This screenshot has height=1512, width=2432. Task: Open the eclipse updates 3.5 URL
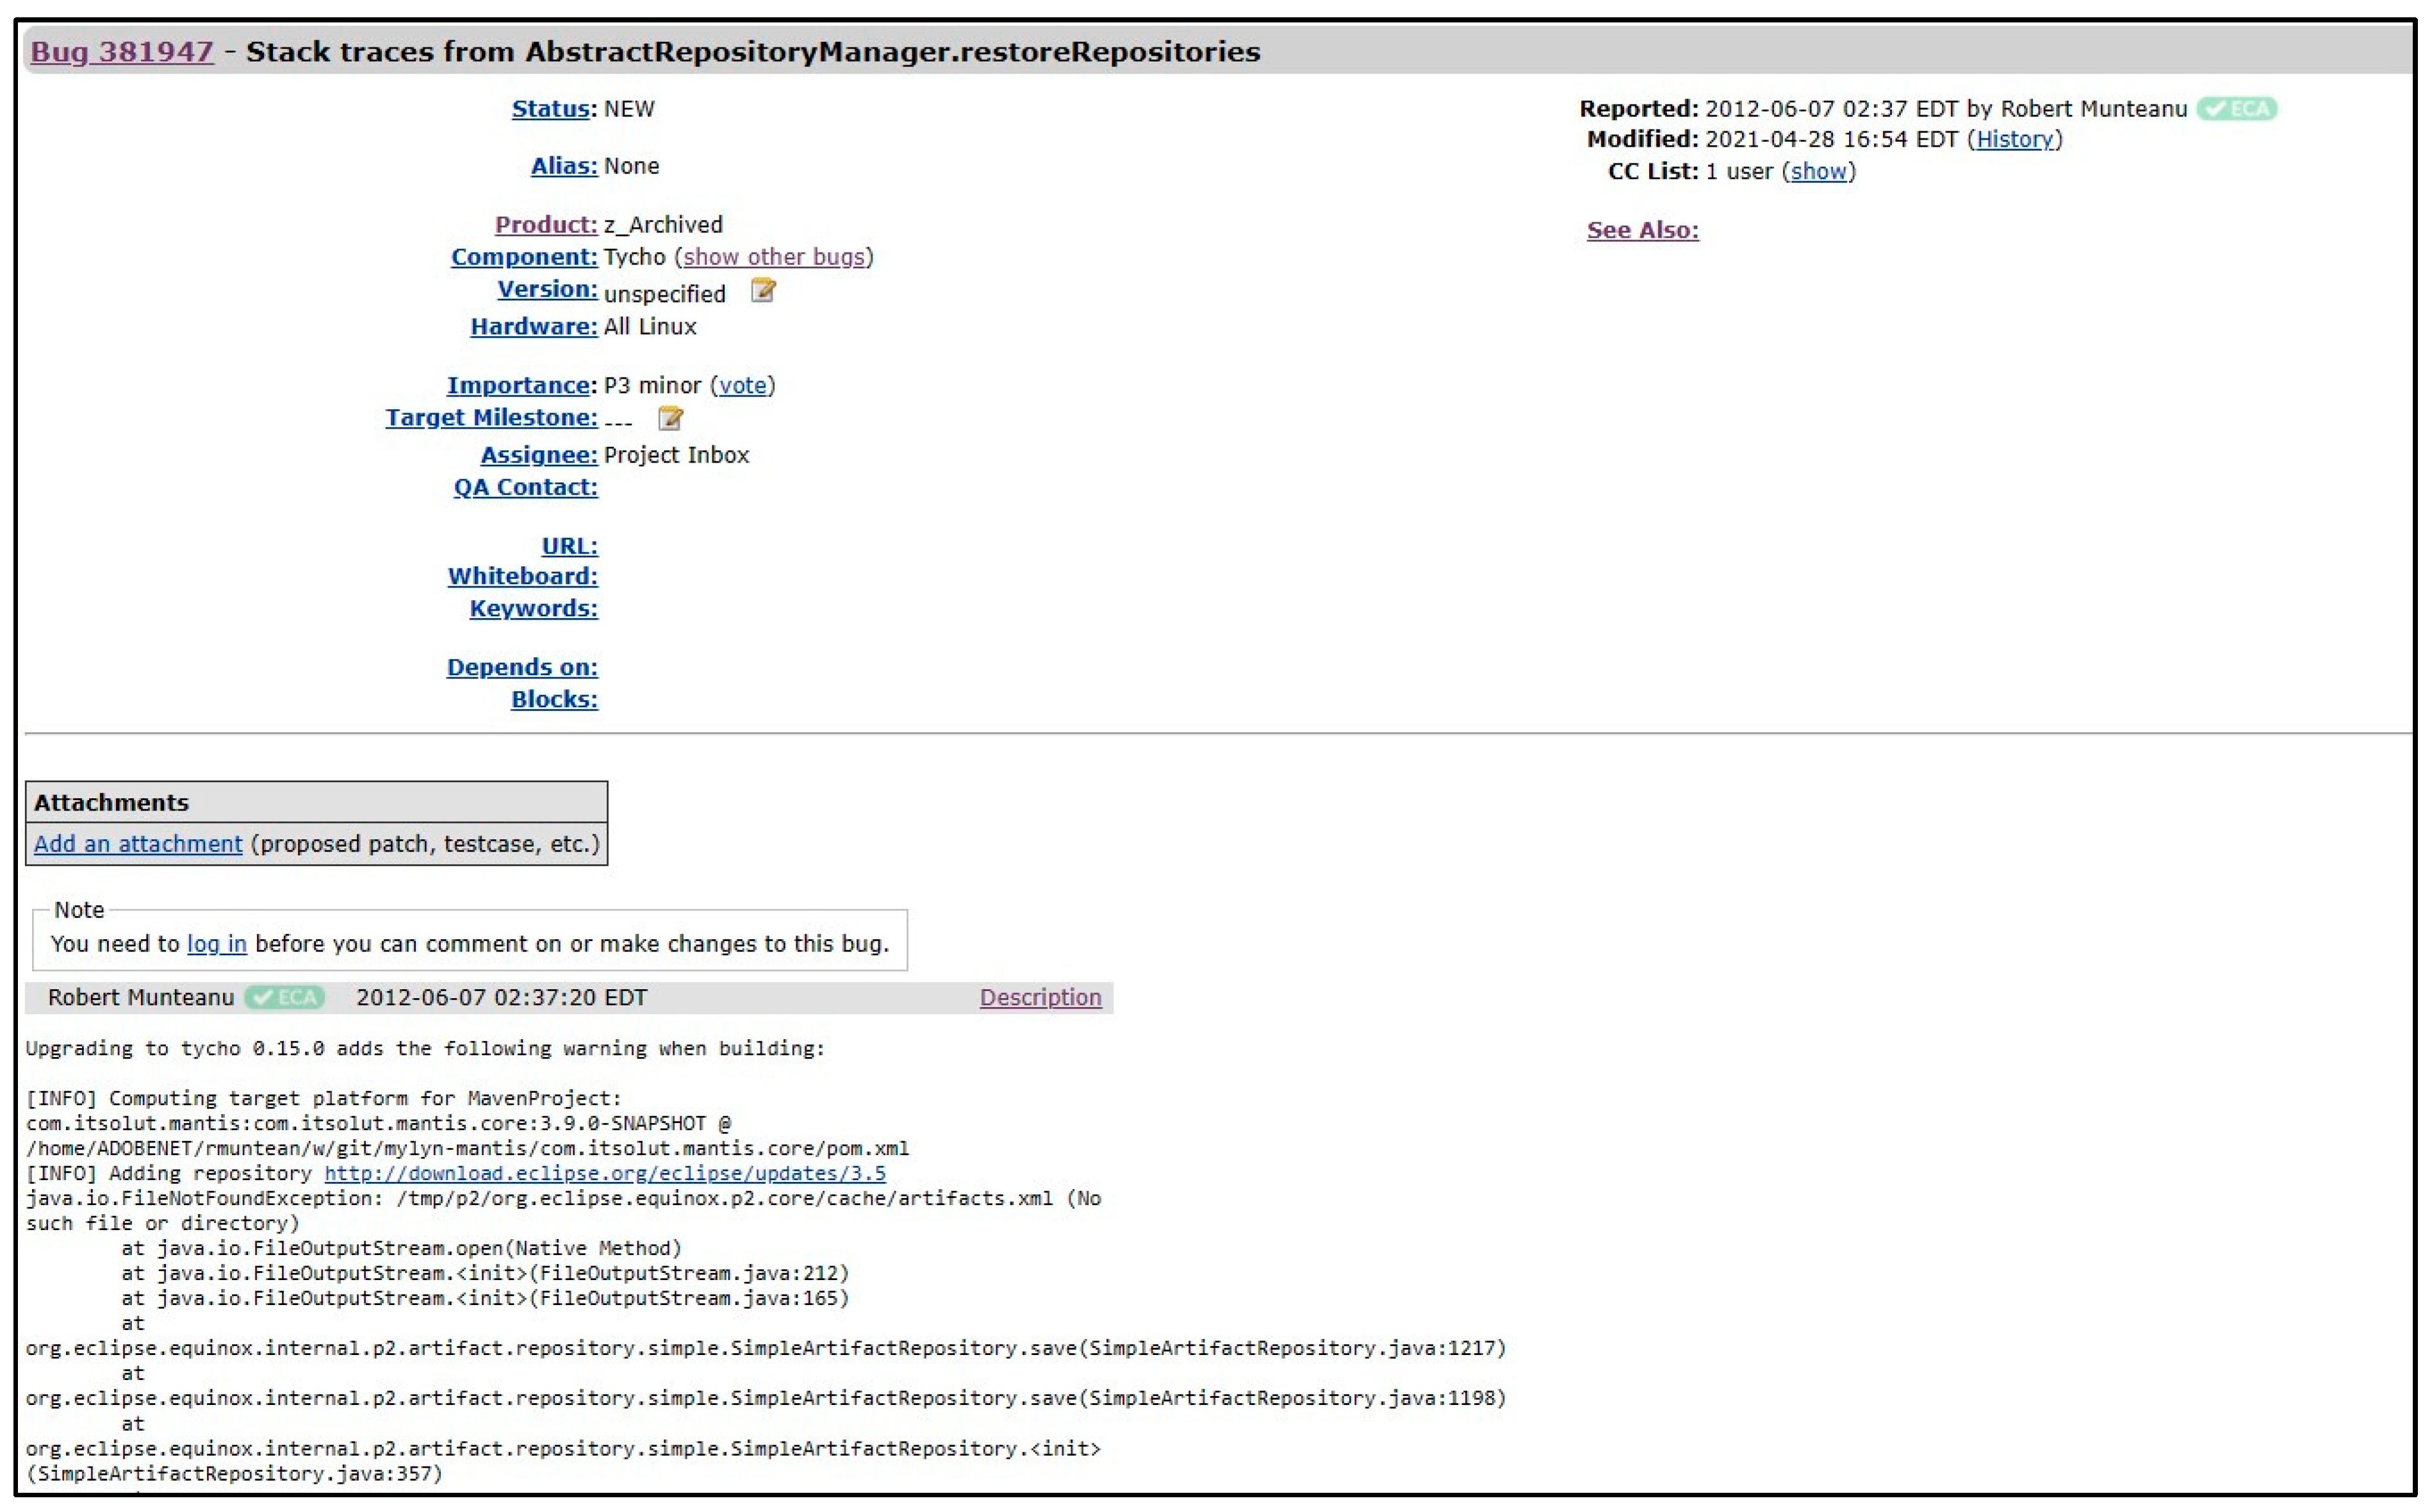(605, 1173)
